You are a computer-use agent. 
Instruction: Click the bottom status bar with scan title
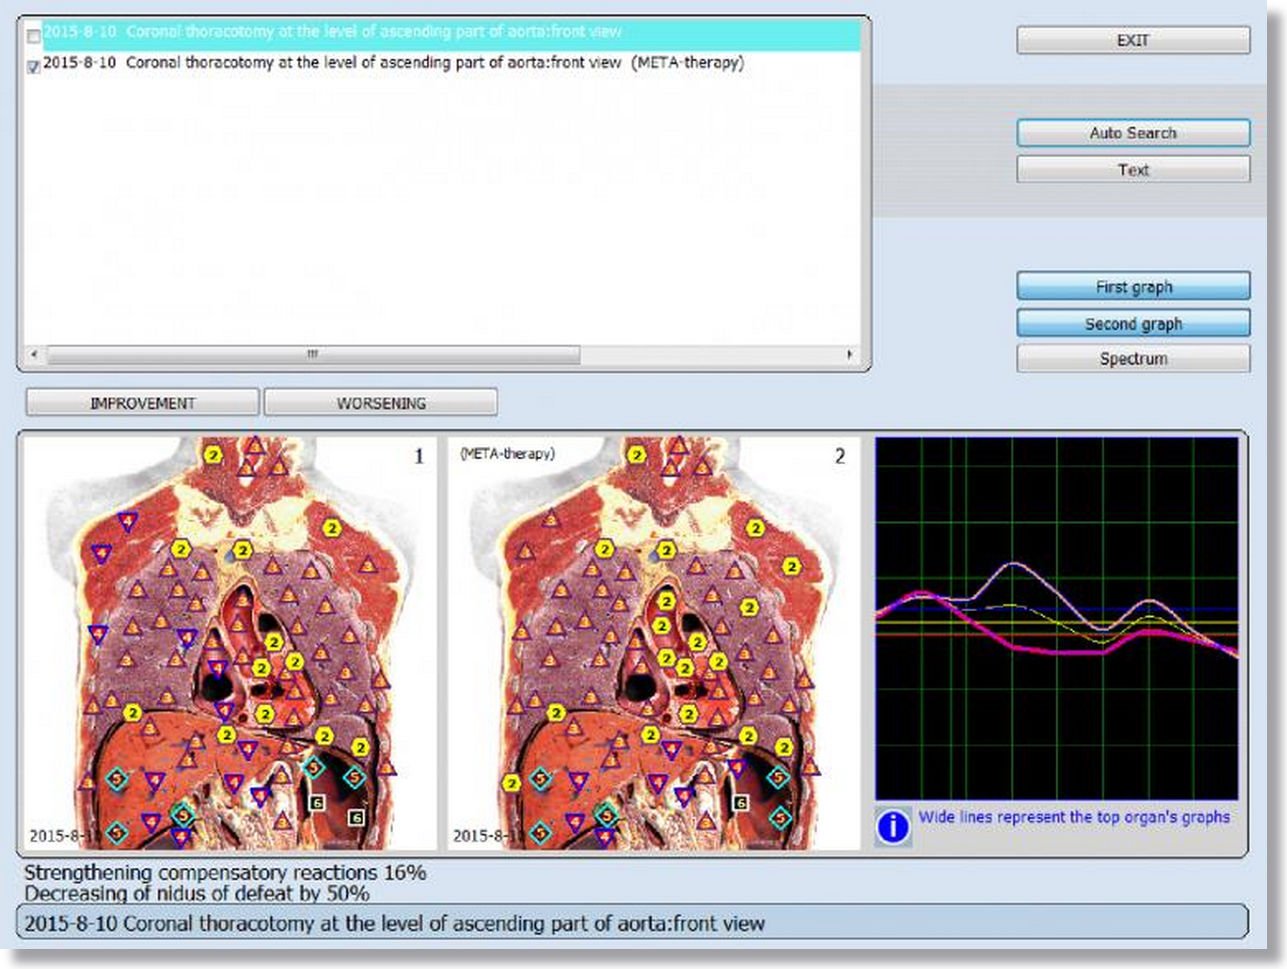point(632,923)
